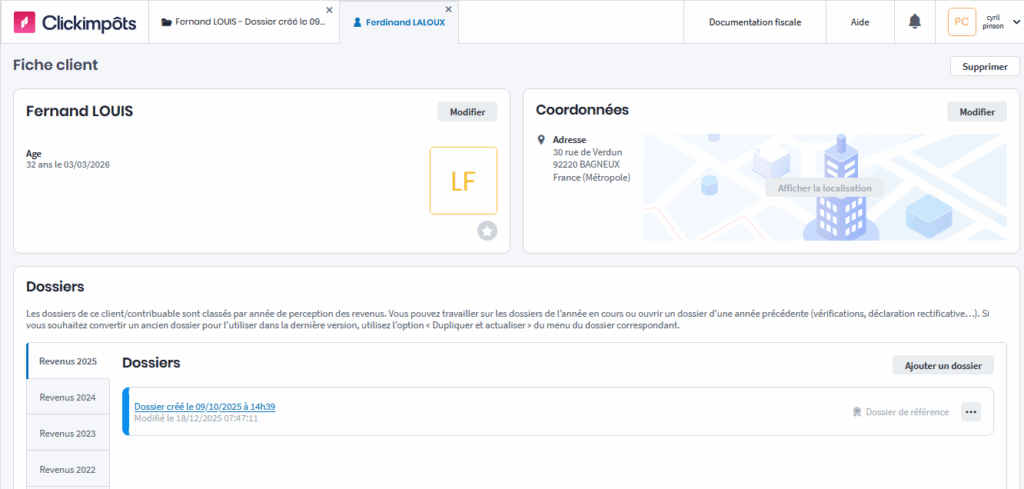Open the Aide menu
This screenshot has height=489, width=1024.
(x=860, y=22)
